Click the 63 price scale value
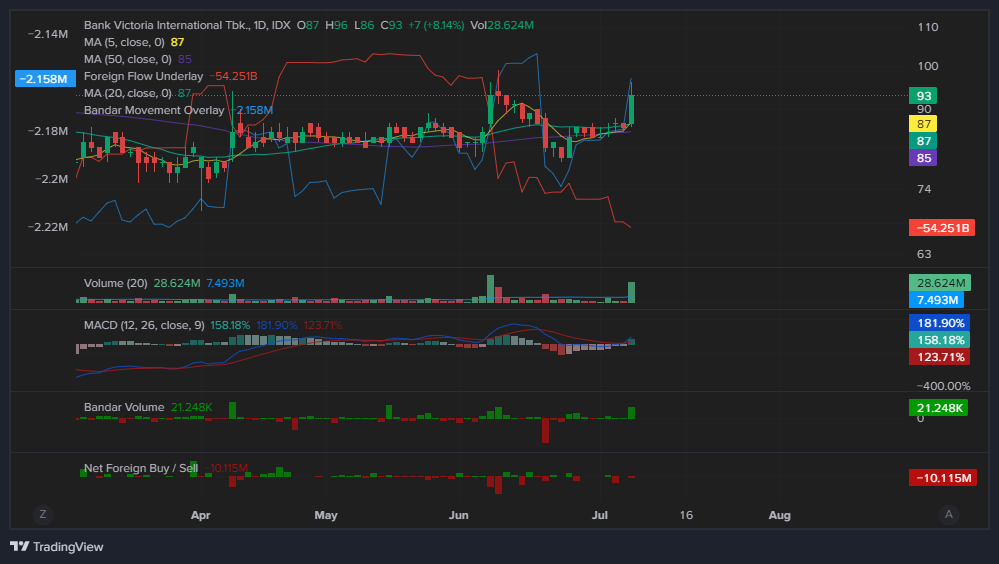The width and height of the screenshot is (999, 564). [924, 254]
